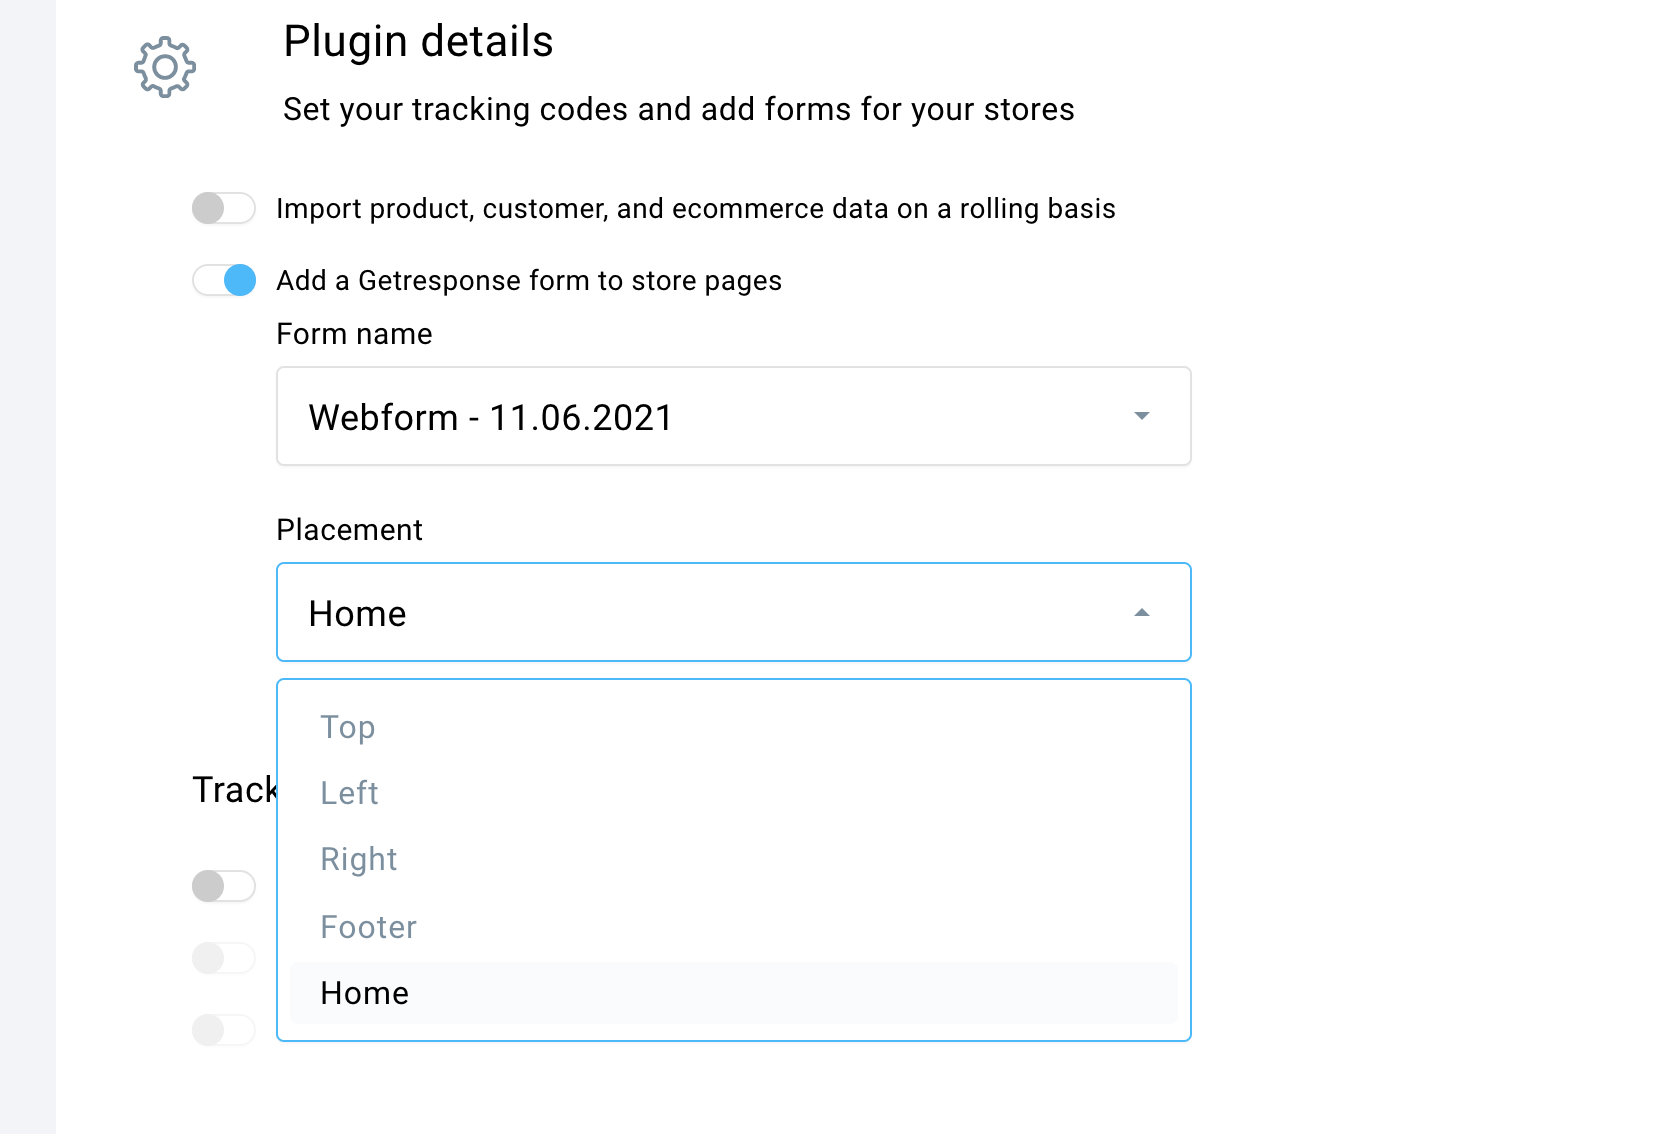This screenshot has width=1658, height=1134.
Task: Collapse the Placement dropdown showing Home
Action: tap(734, 612)
